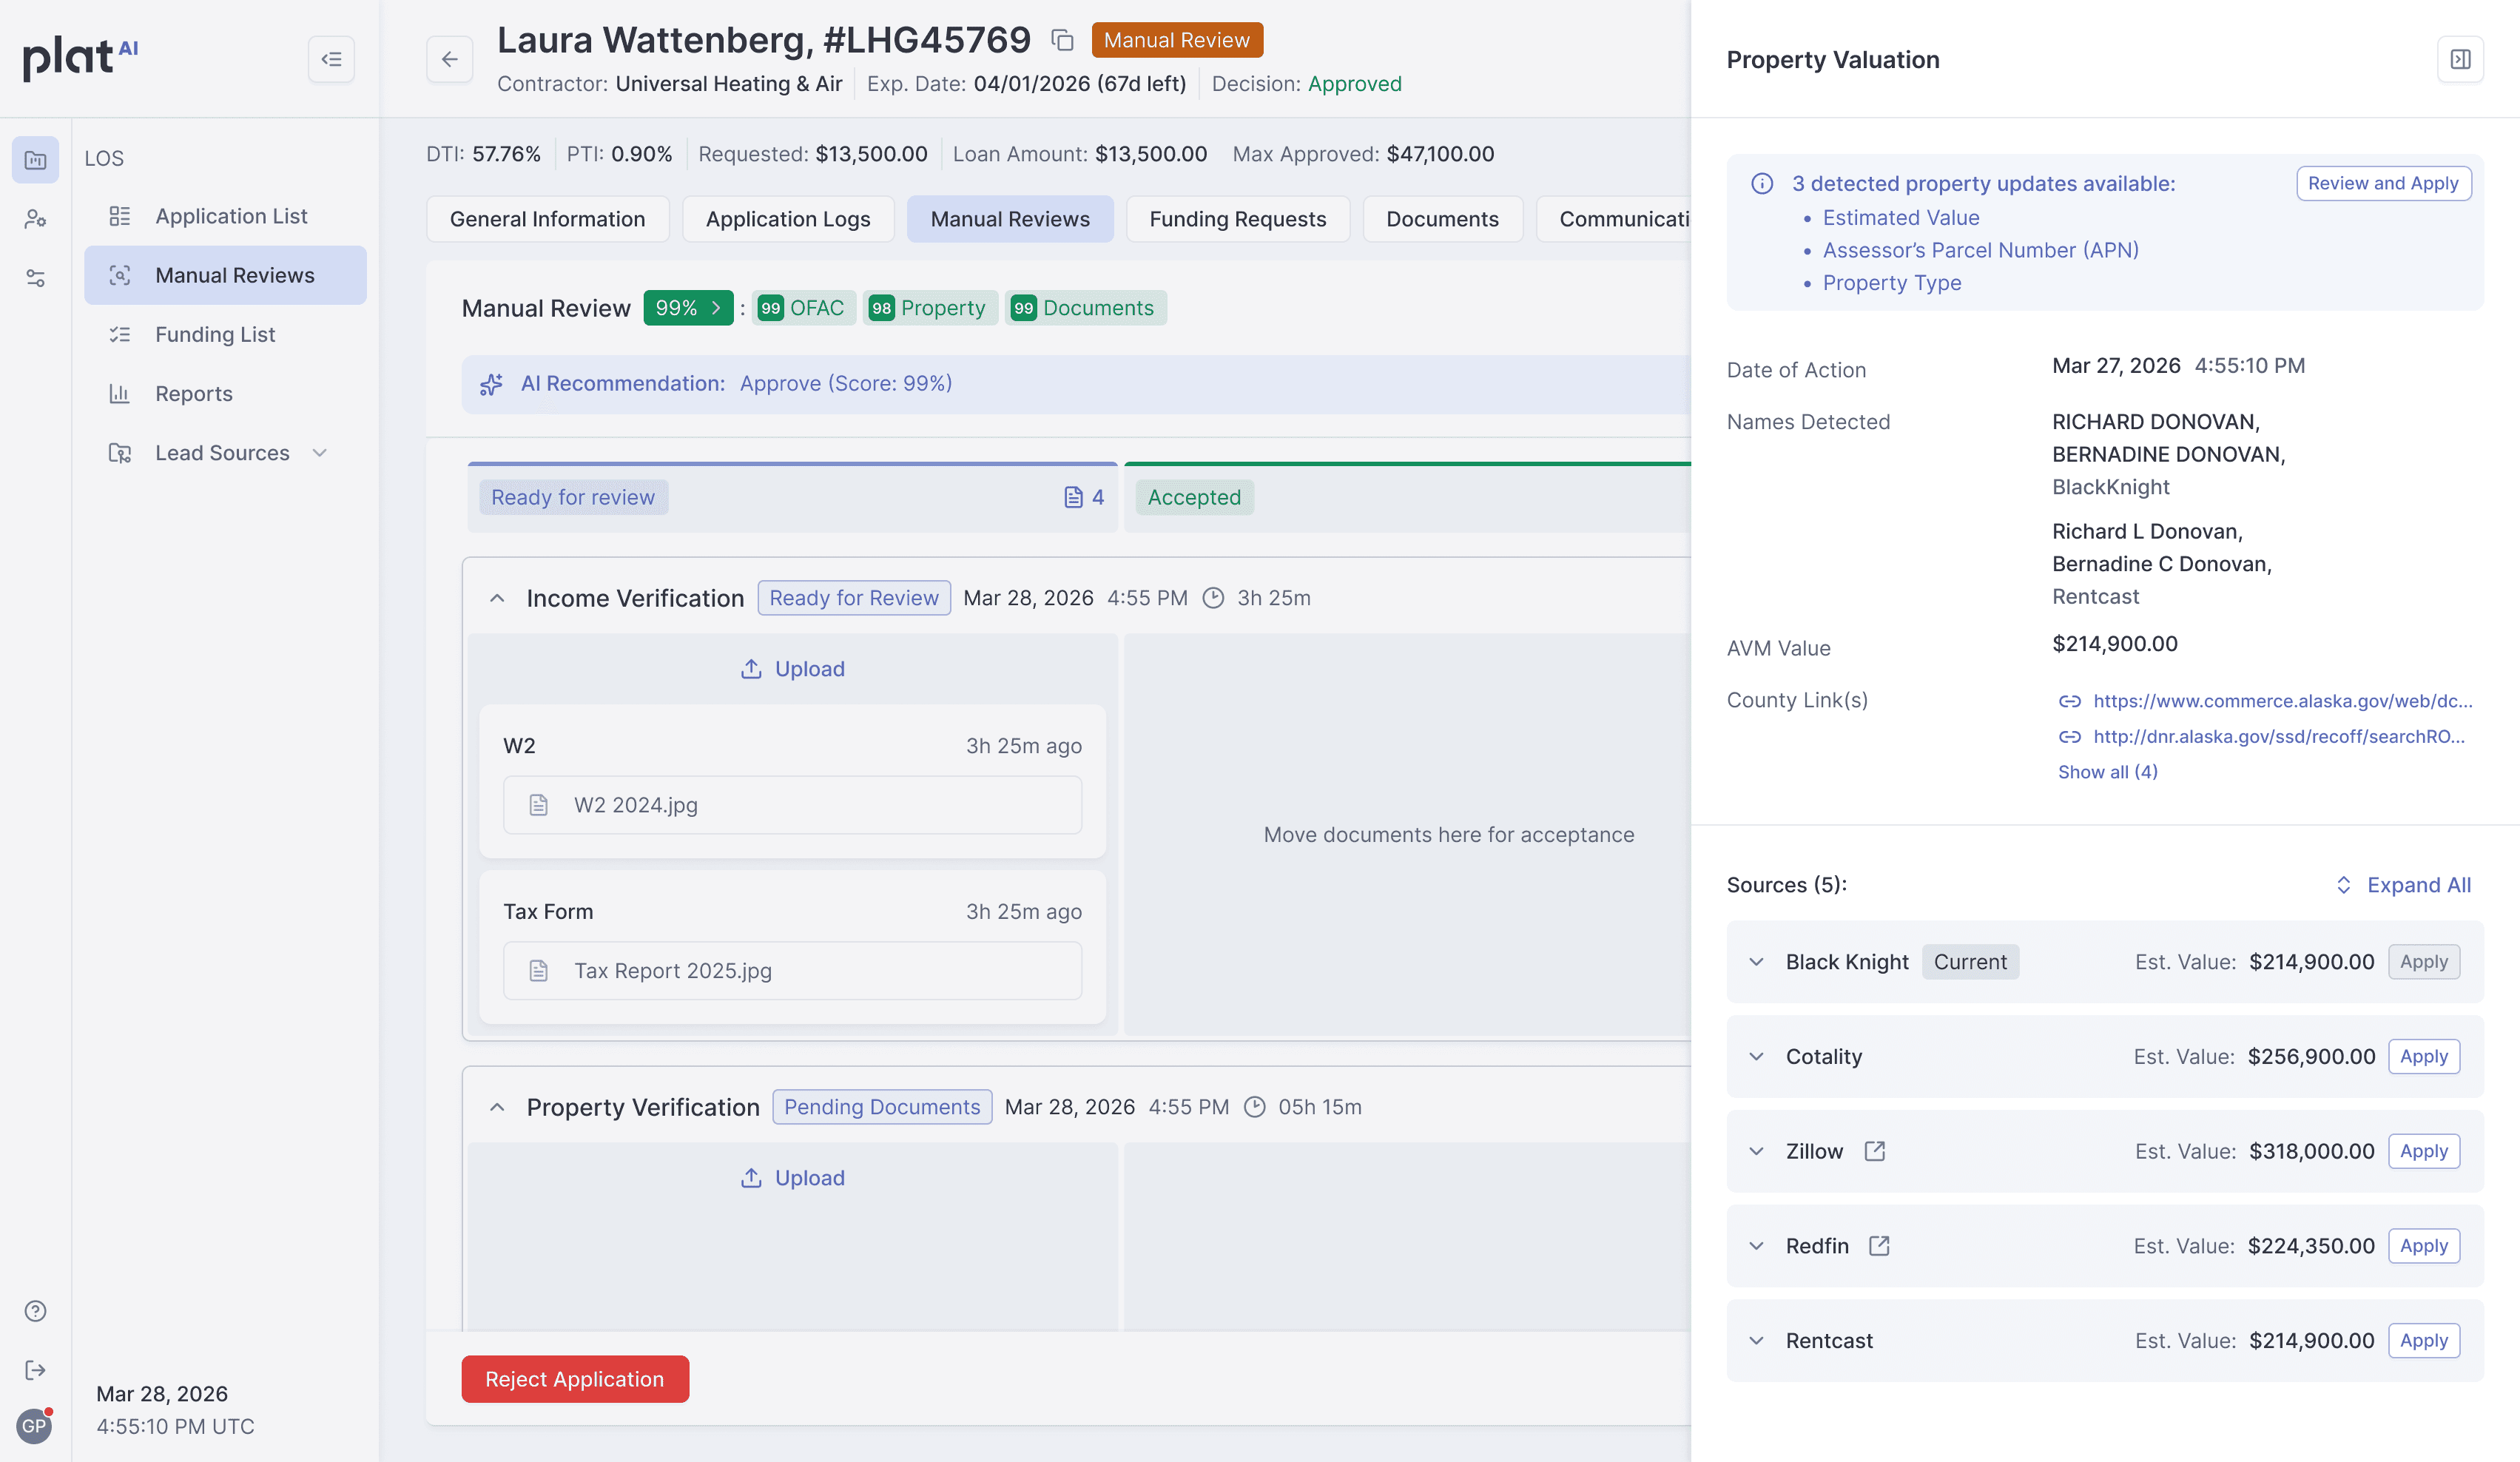Switch to the Application Logs tab

788,219
